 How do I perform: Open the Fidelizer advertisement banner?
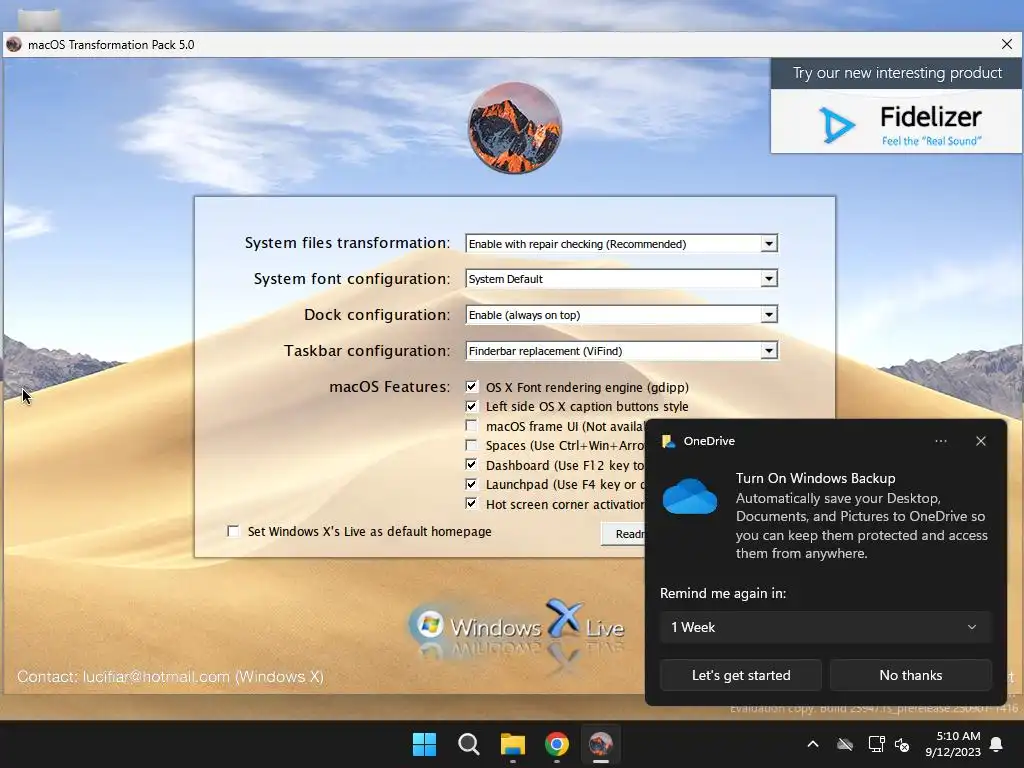(x=896, y=106)
